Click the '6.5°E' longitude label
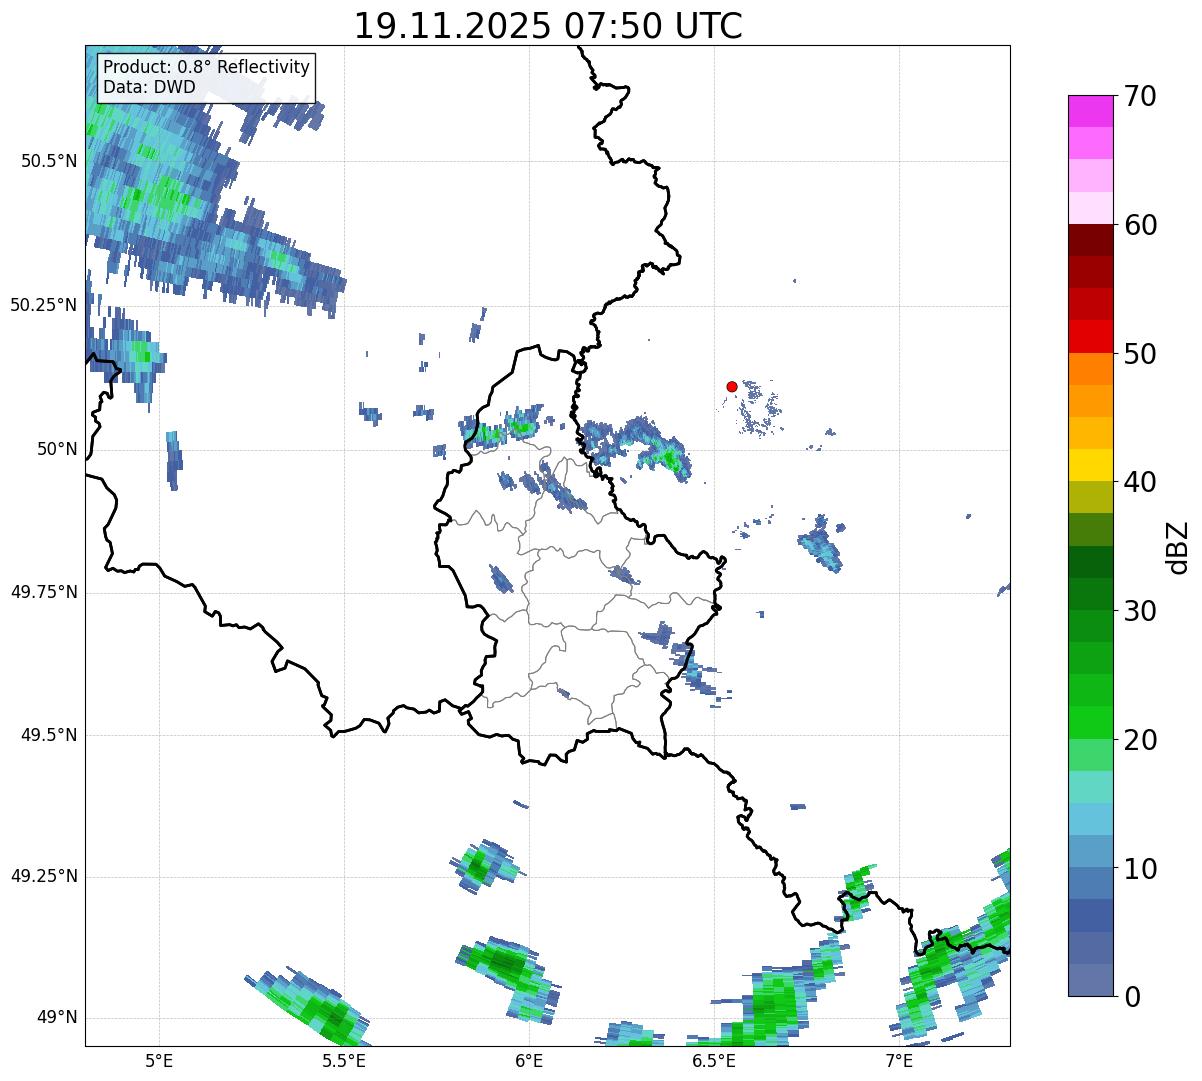 714,1060
